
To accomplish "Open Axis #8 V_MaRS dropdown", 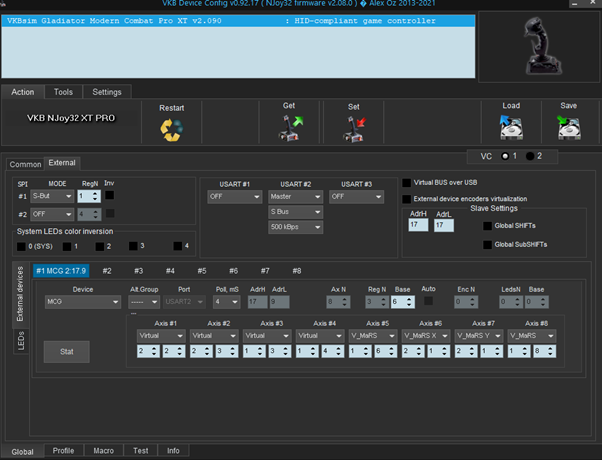I will [532, 336].
